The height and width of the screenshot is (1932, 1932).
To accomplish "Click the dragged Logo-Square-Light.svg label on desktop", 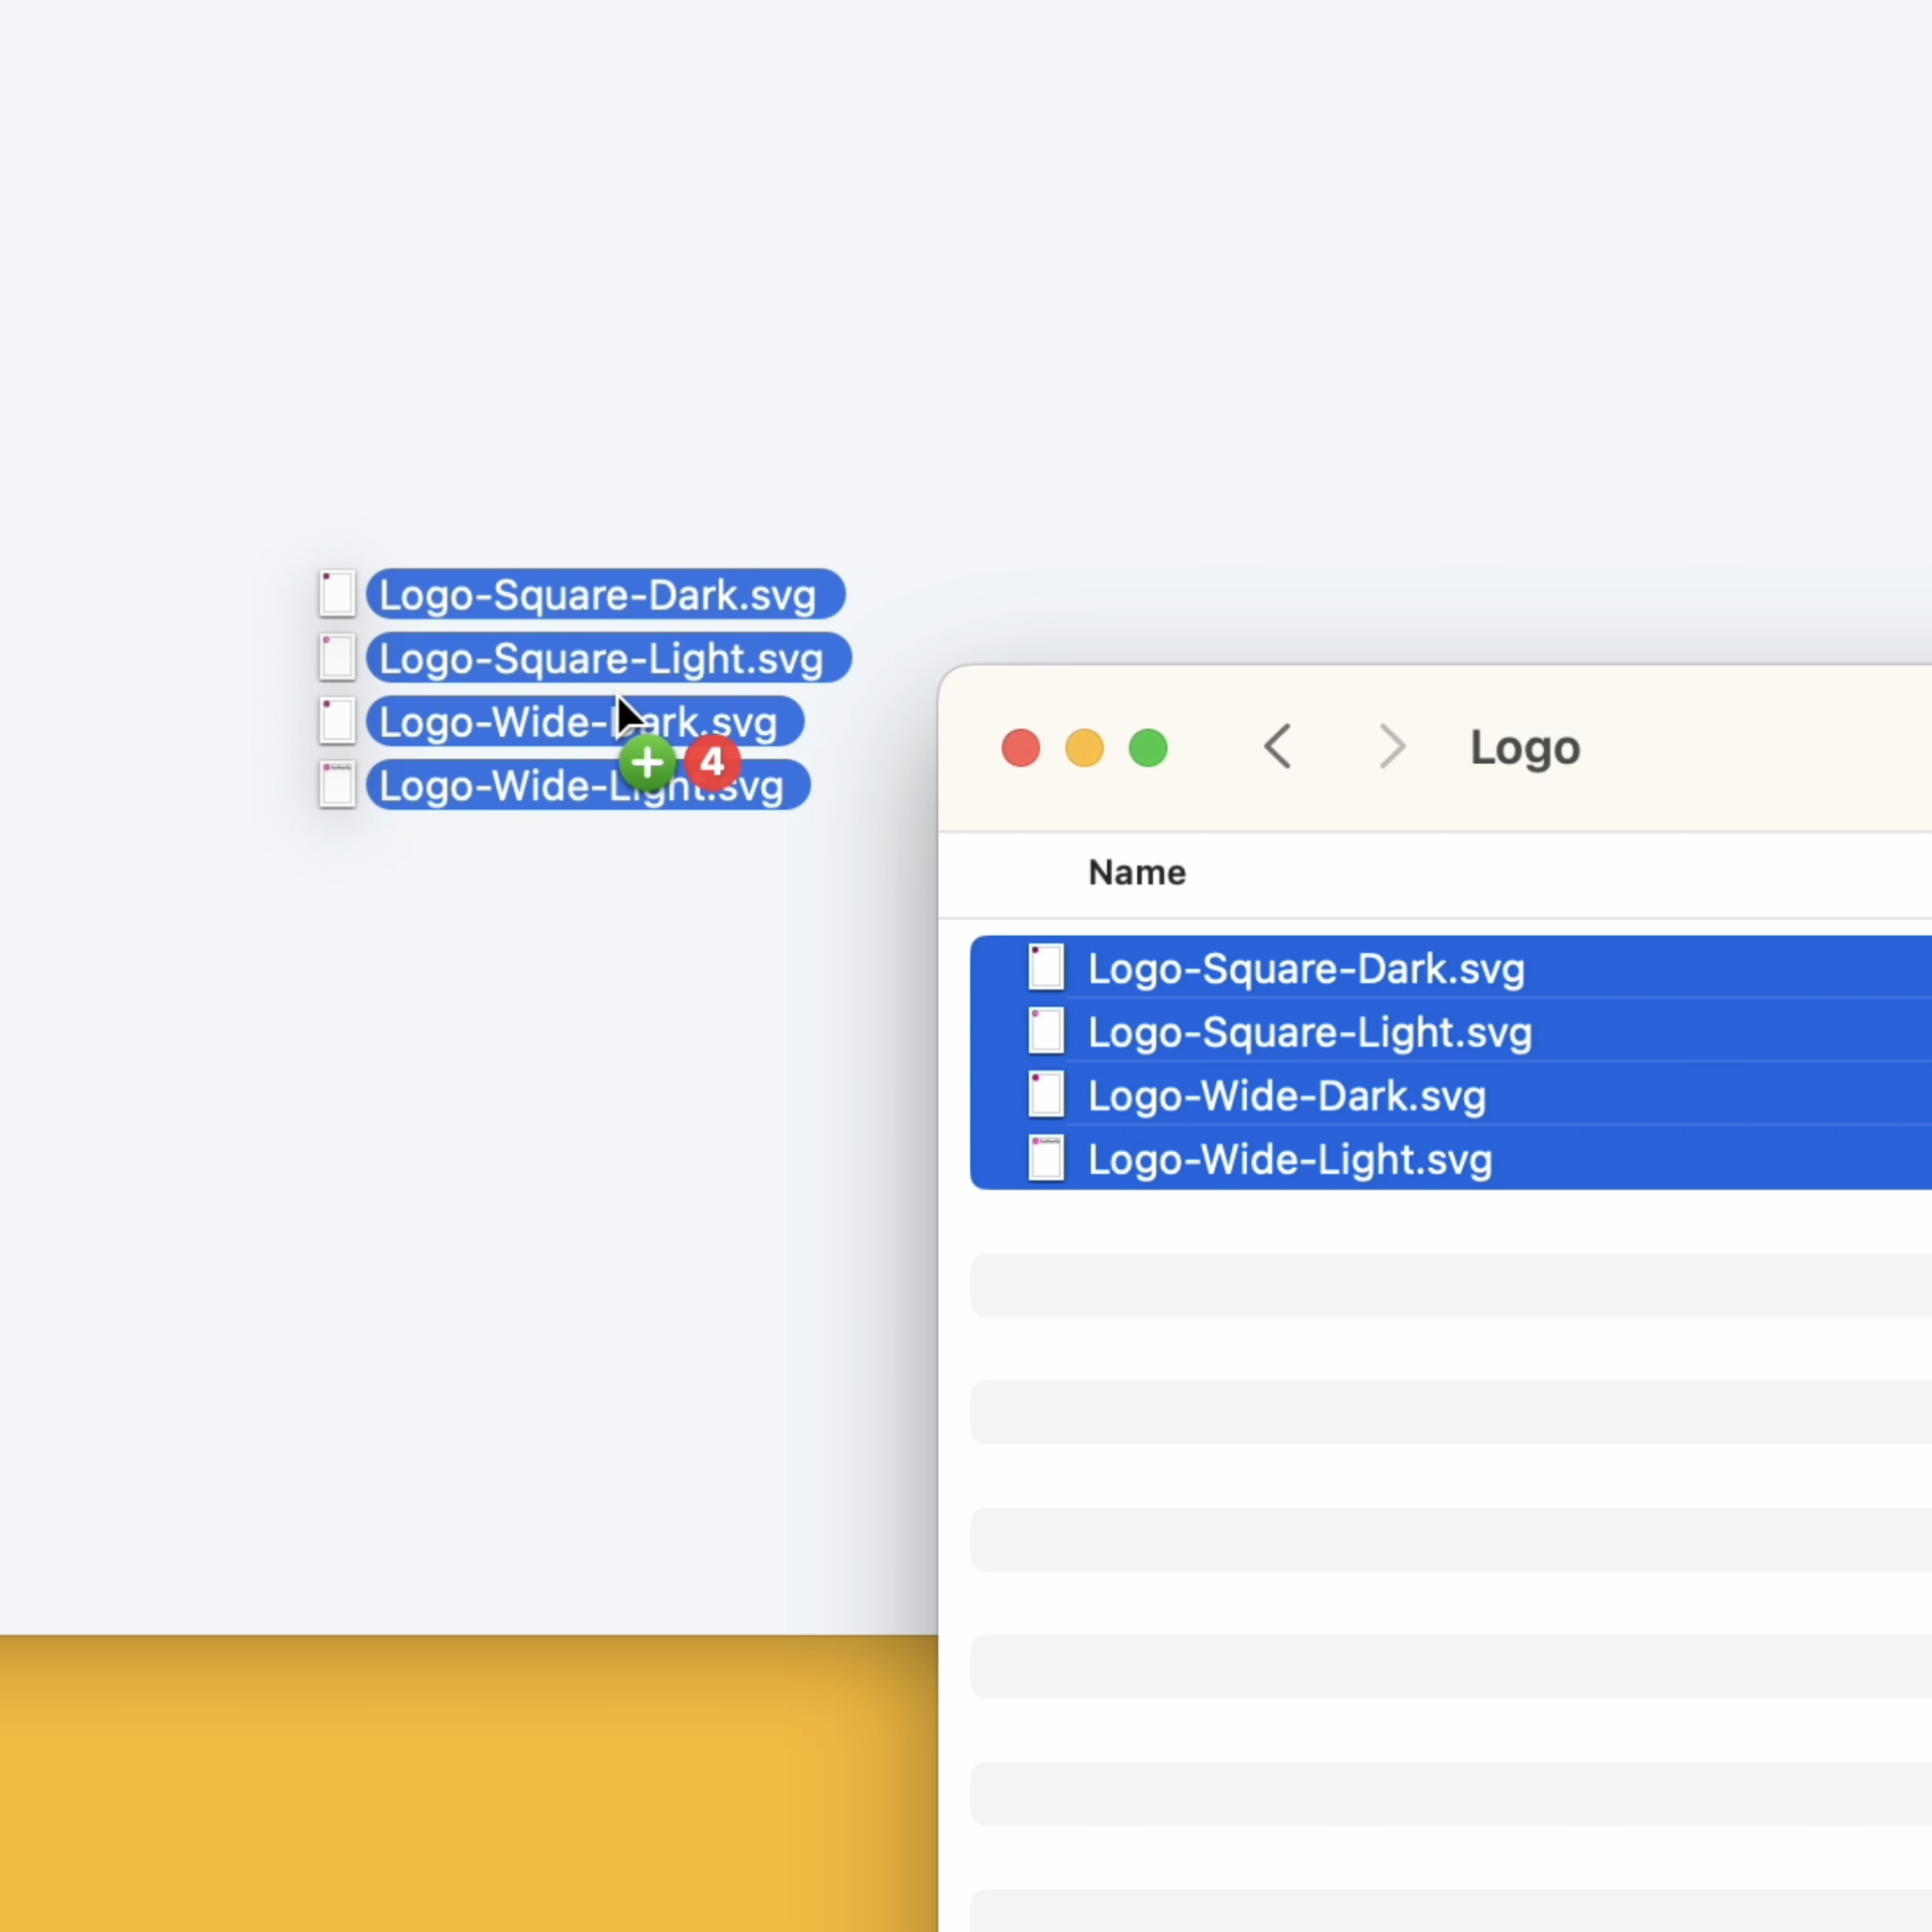I will 602,659.
